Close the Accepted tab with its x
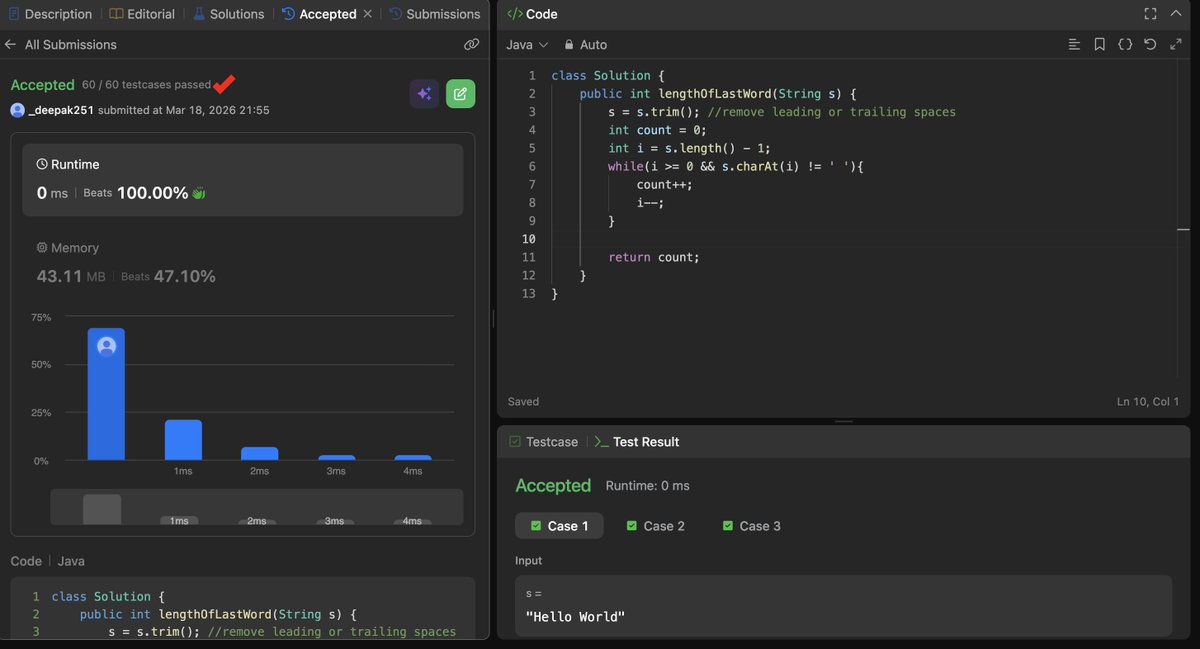The image size is (1200, 649). pos(368,14)
